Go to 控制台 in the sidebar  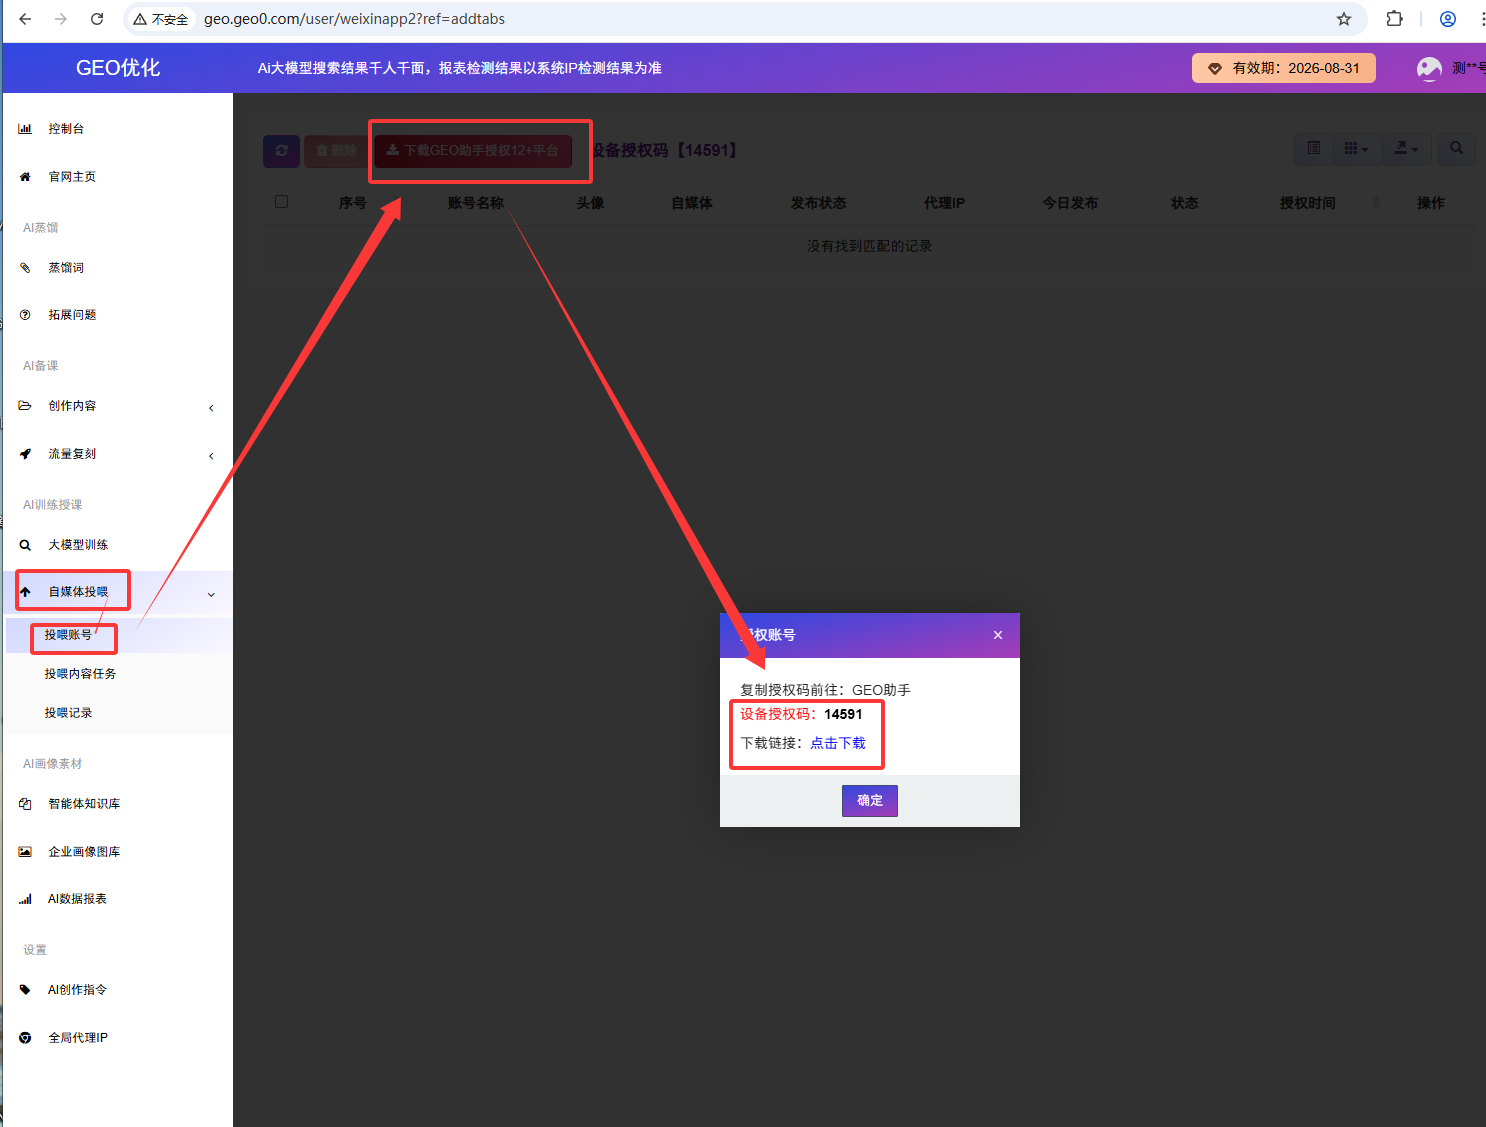click(66, 129)
